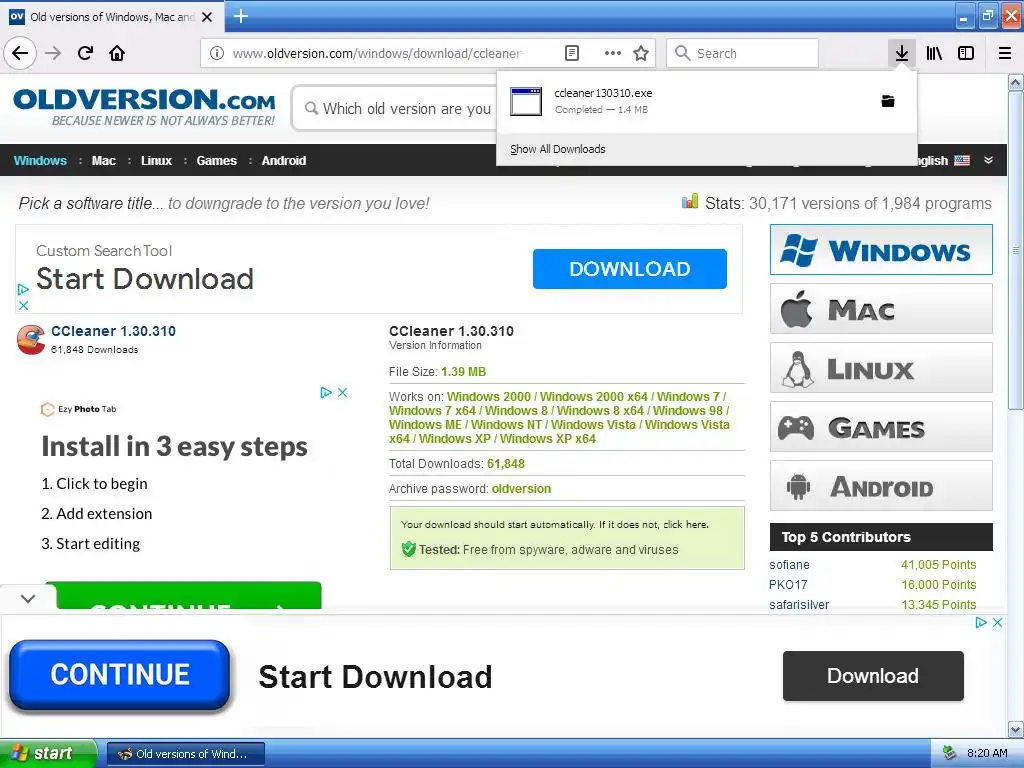Open the downloaded ccleaner130310.exe file entry
This screenshot has width=1024, height=768.
coord(686,101)
